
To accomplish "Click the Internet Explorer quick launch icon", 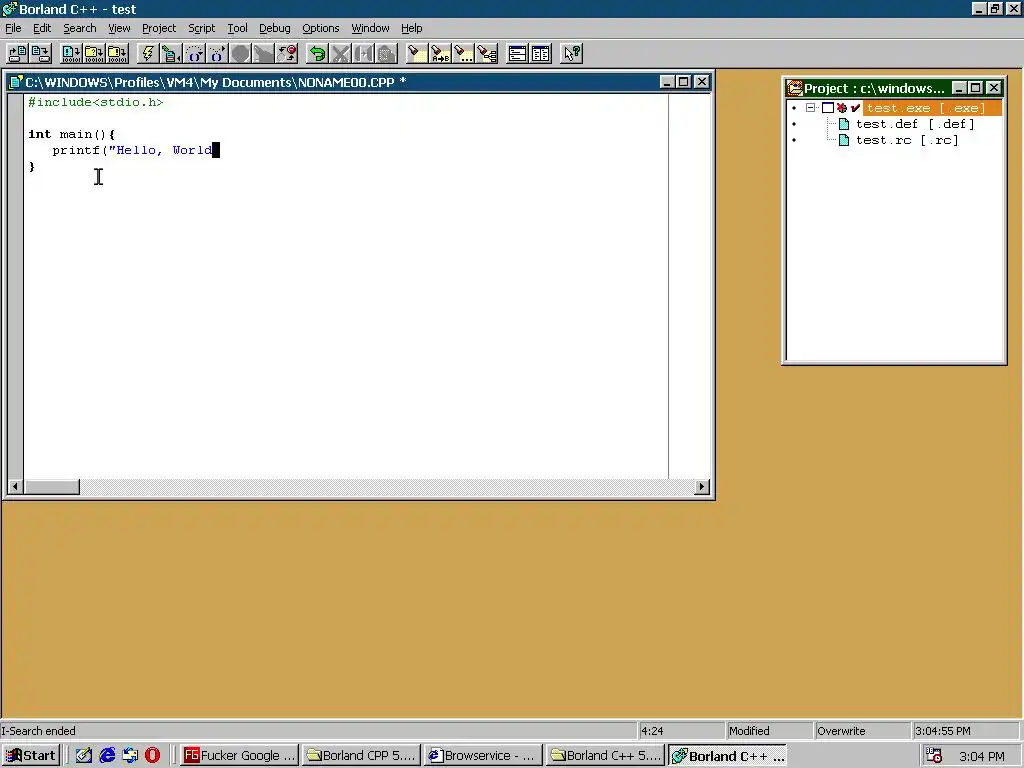I will 107,756.
